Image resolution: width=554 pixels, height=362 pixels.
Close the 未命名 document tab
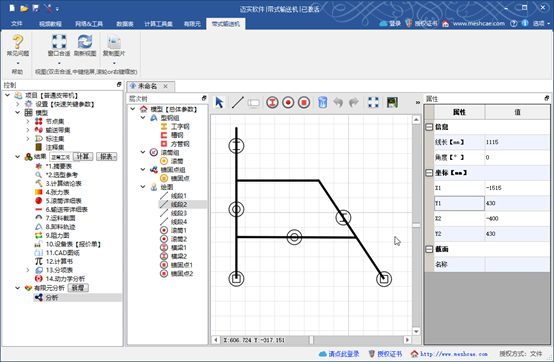click(165, 86)
